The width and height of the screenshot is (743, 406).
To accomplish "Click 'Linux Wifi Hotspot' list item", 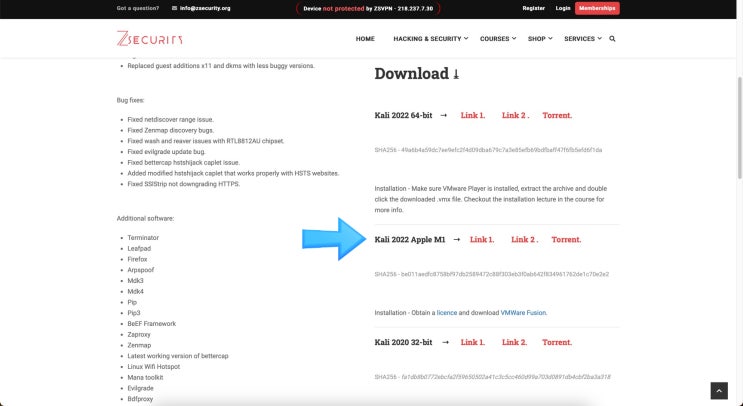I will (154, 367).
